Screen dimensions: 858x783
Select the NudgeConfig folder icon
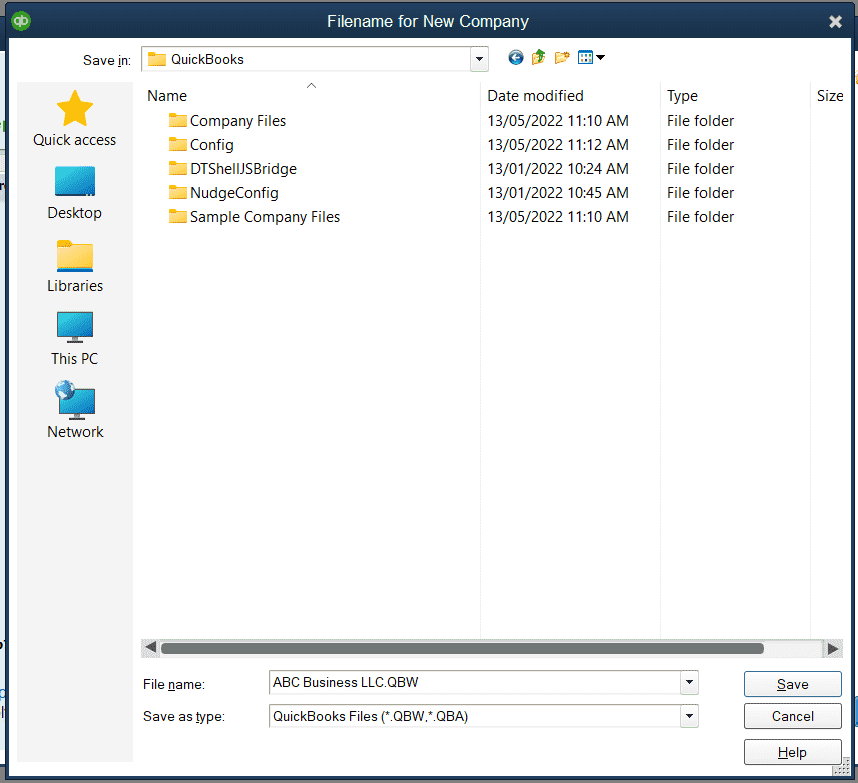tap(177, 192)
